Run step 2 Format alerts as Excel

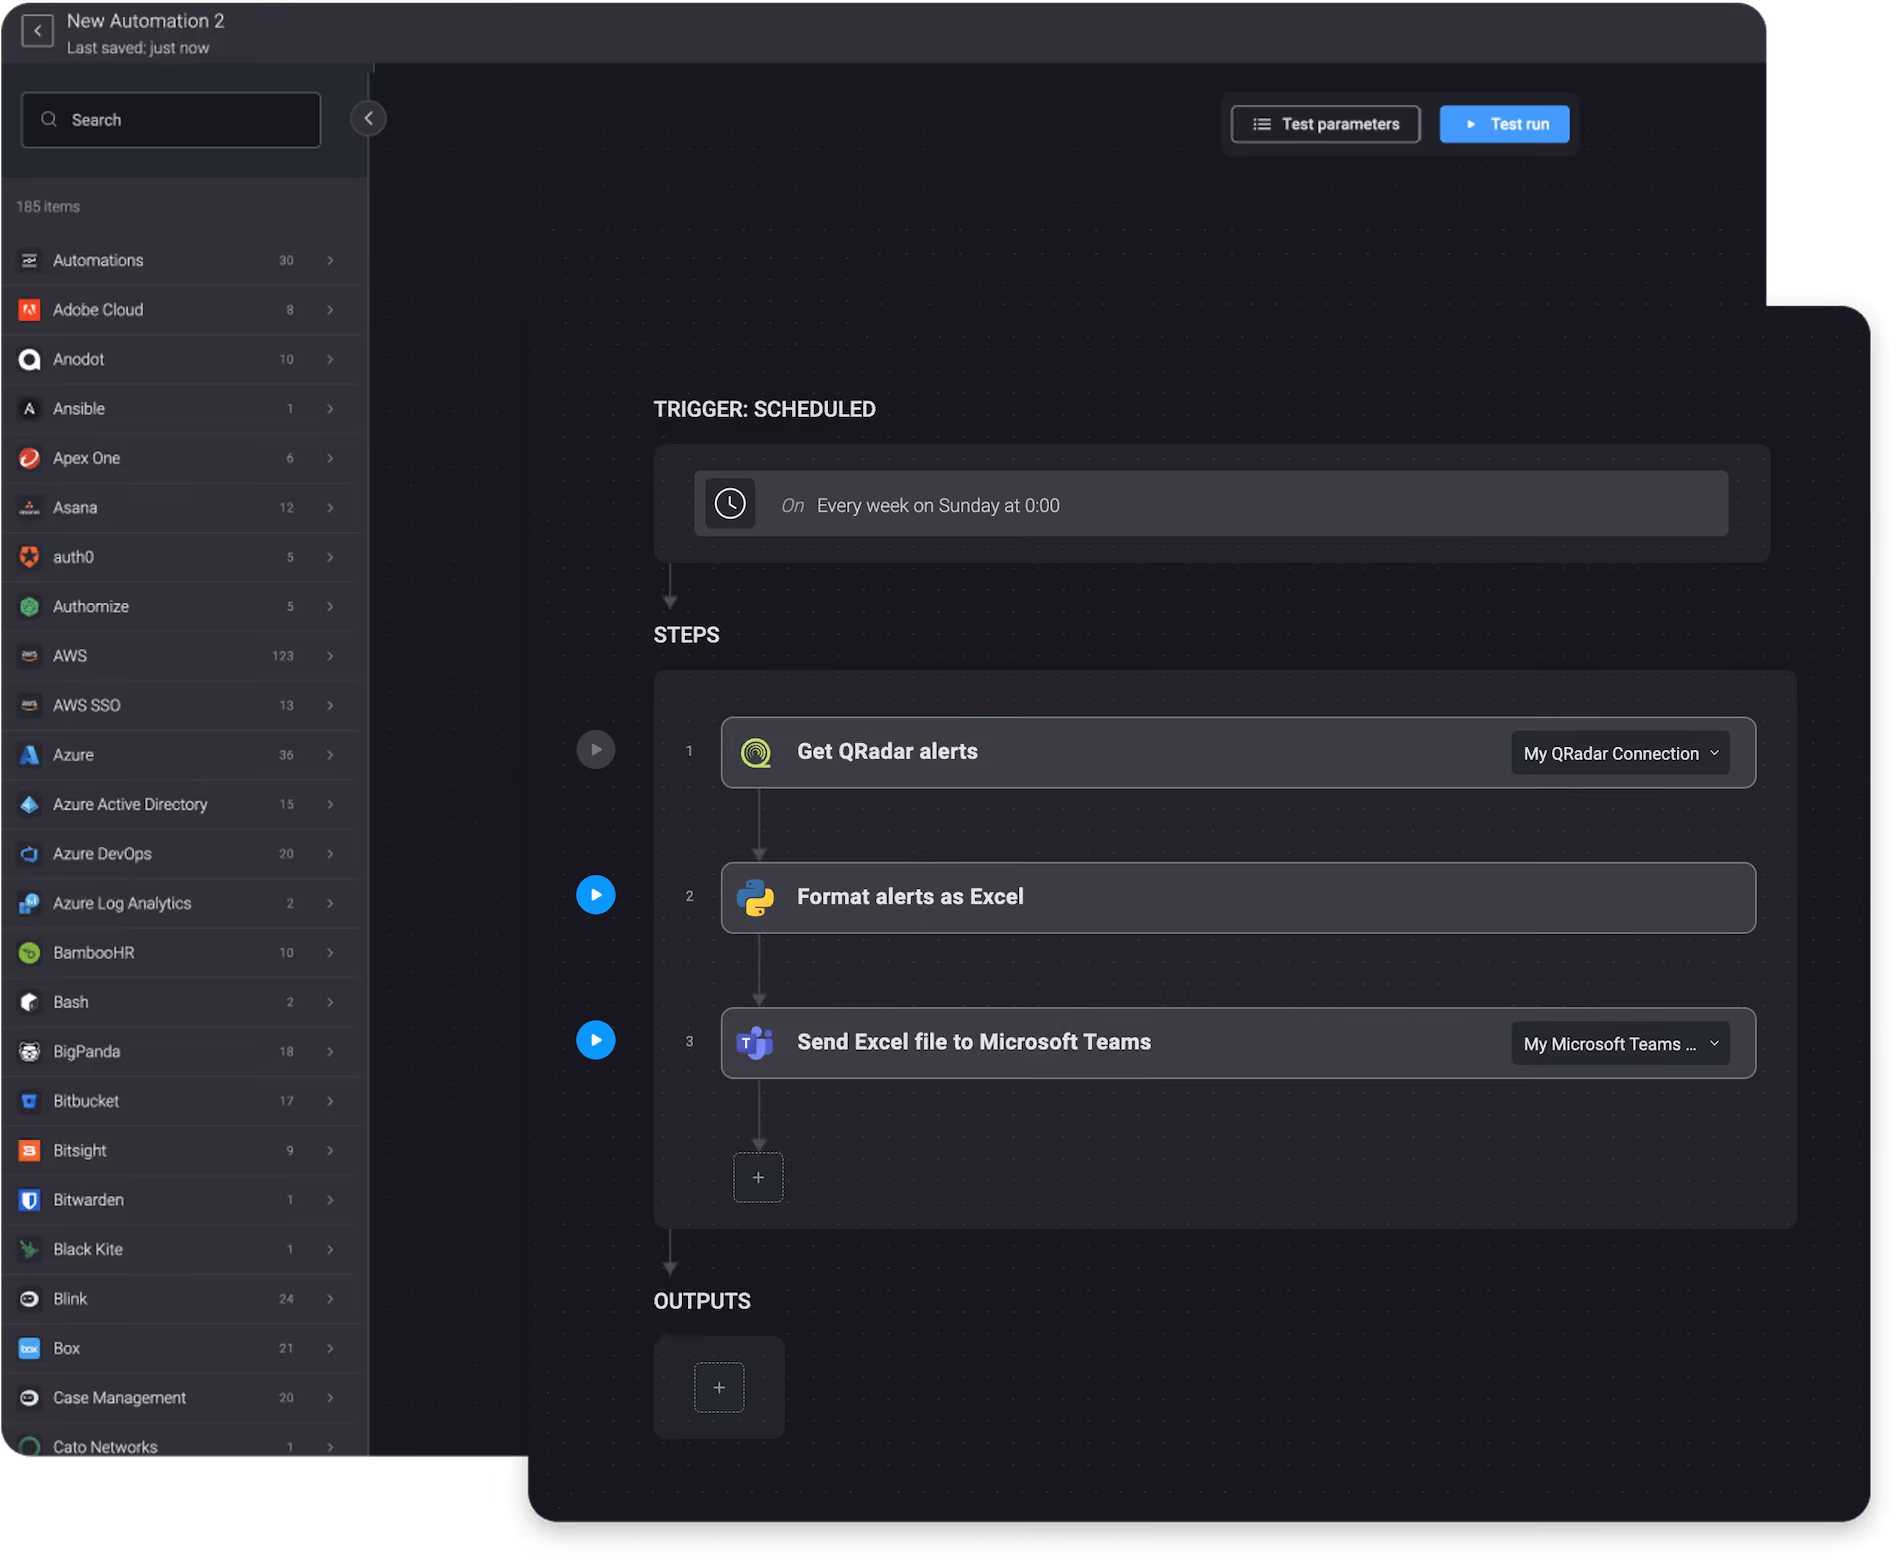[x=596, y=895]
